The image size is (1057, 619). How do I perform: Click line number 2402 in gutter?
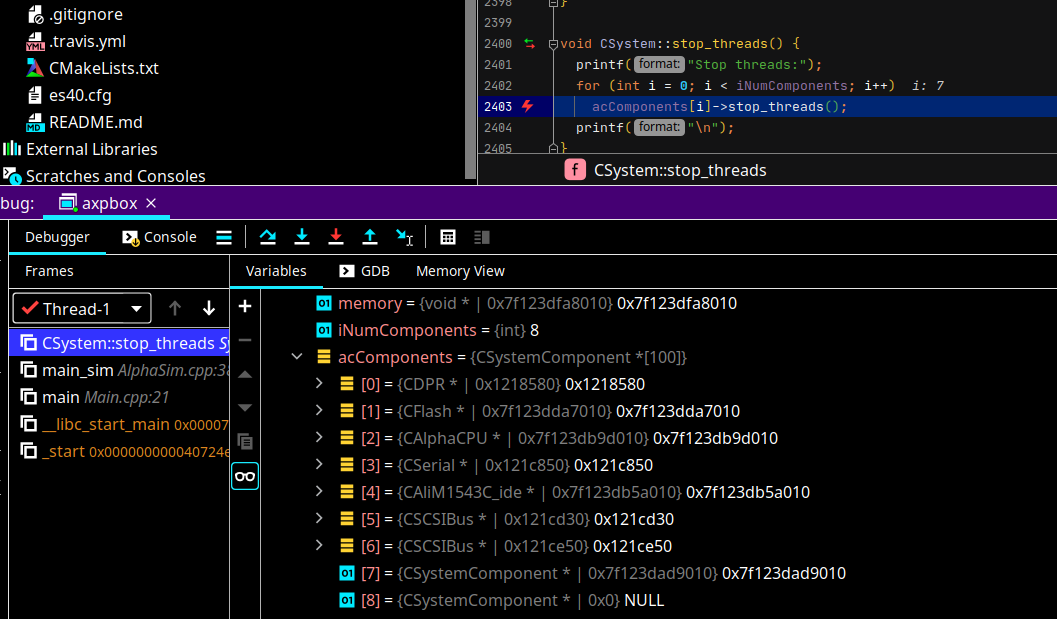tap(497, 86)
